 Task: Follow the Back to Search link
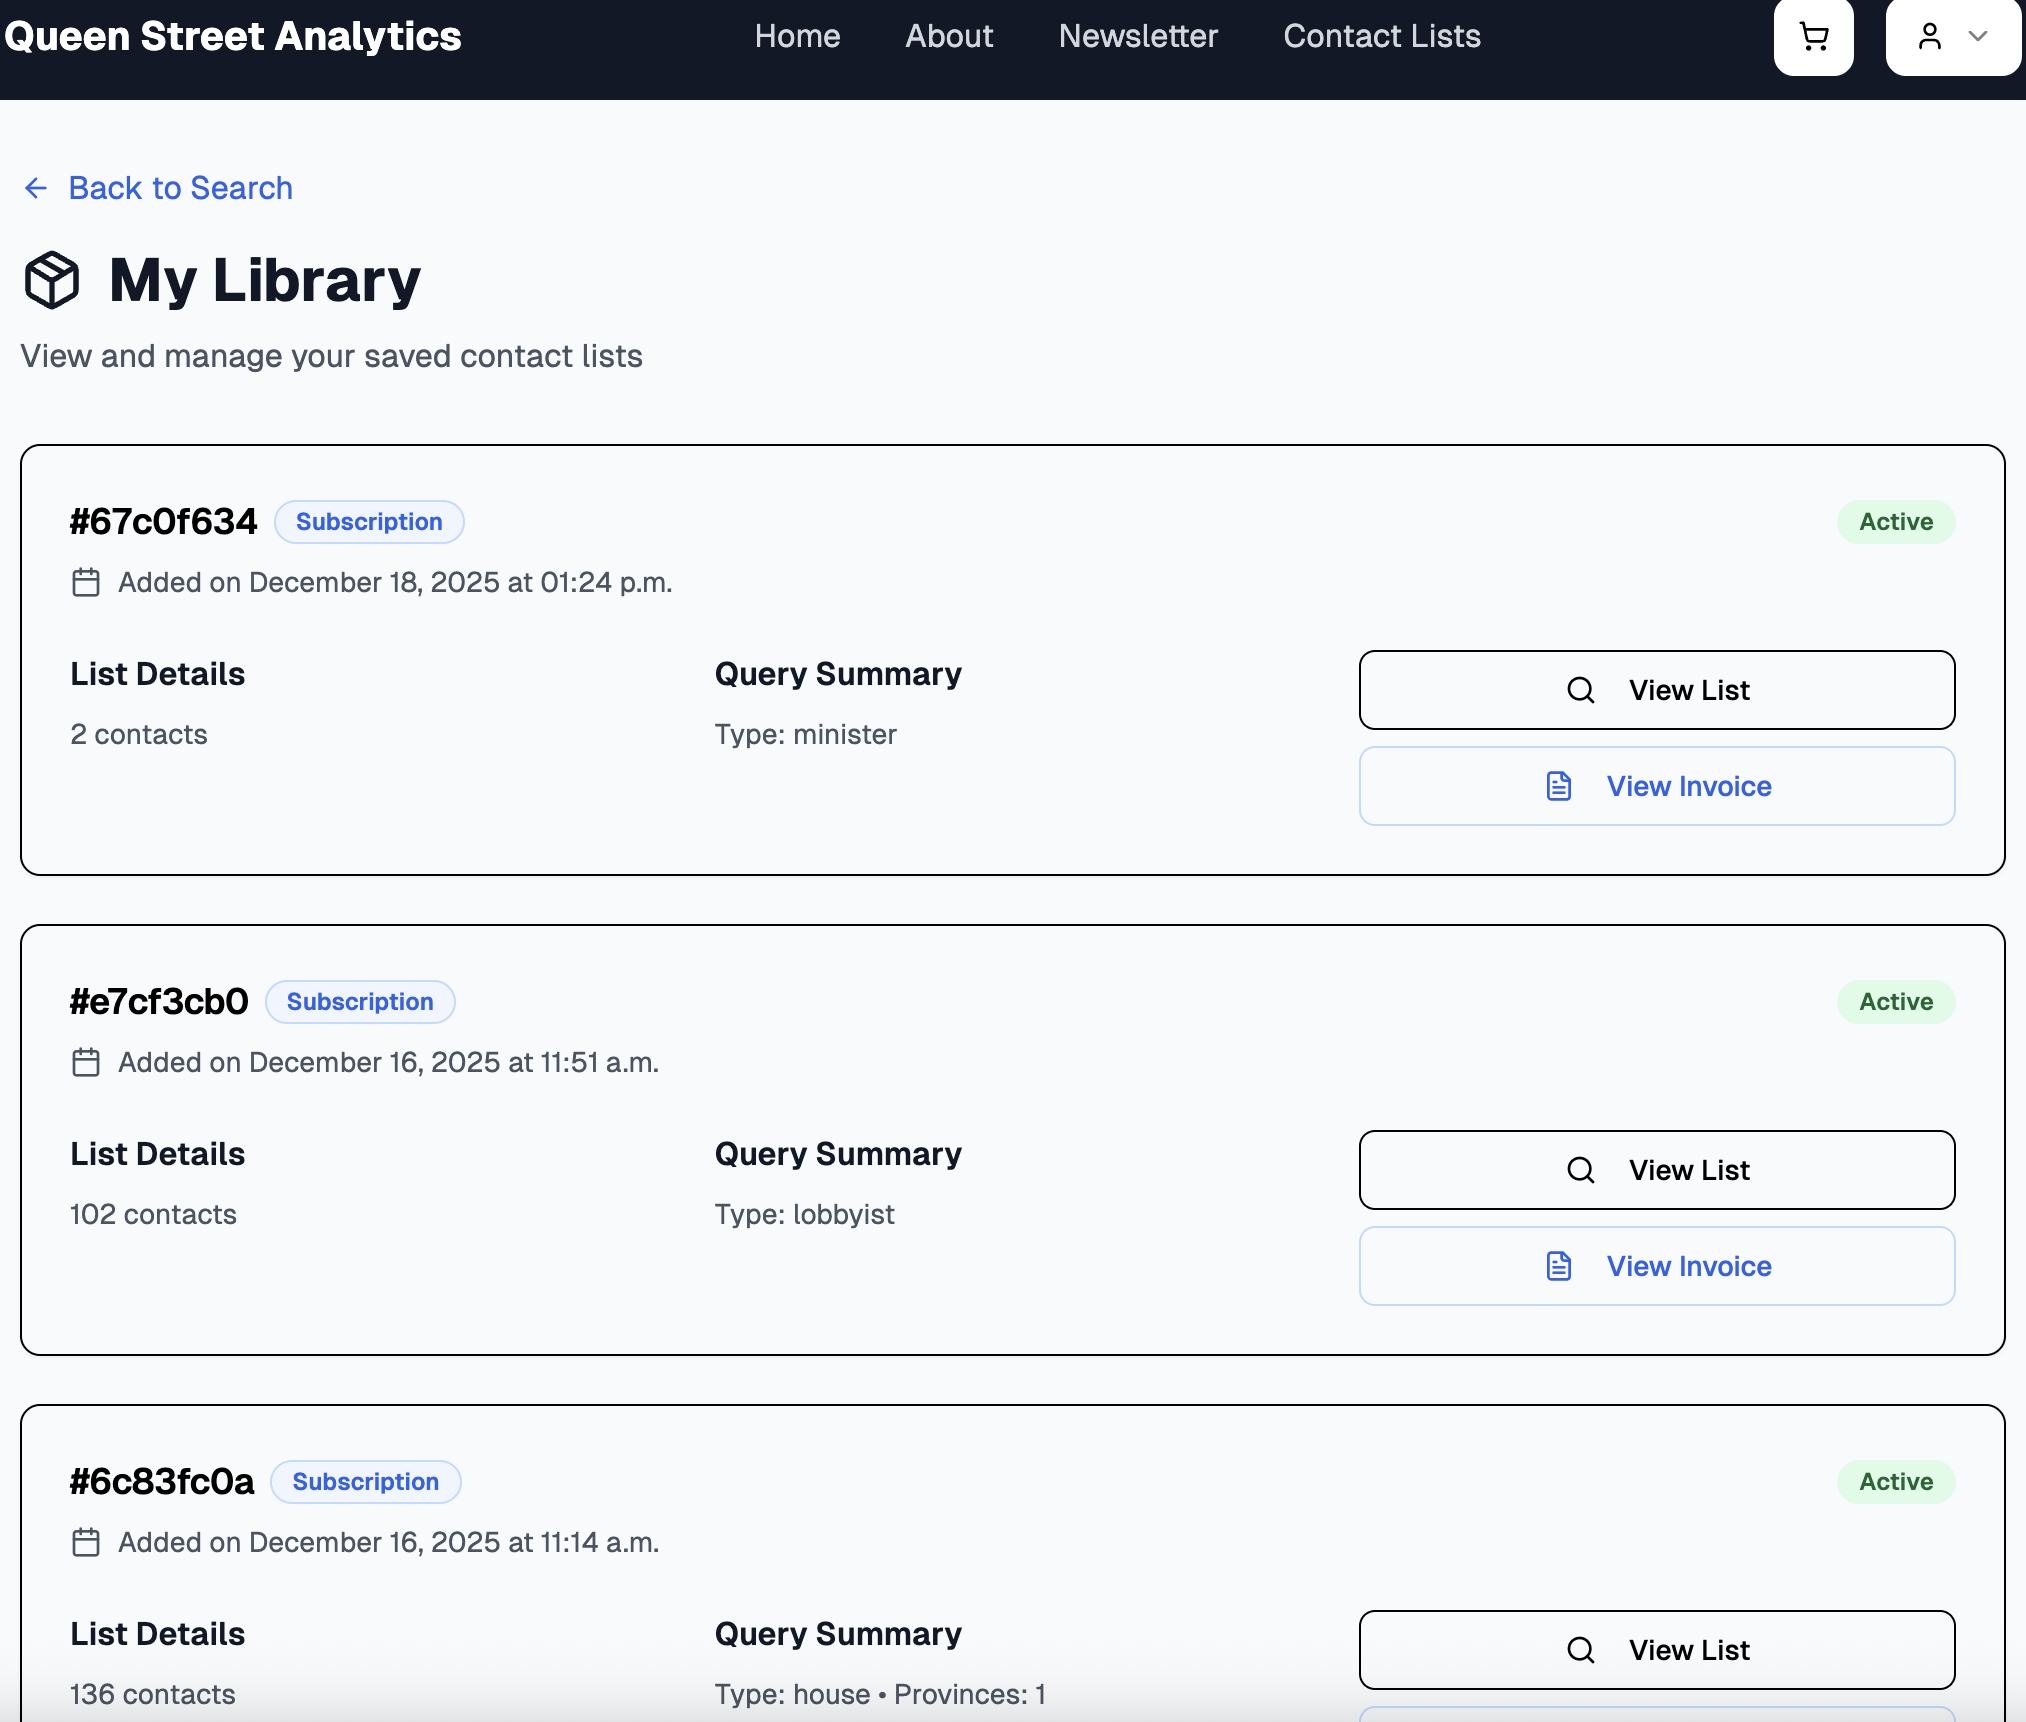pyautogui.click(x=180, y=188)
